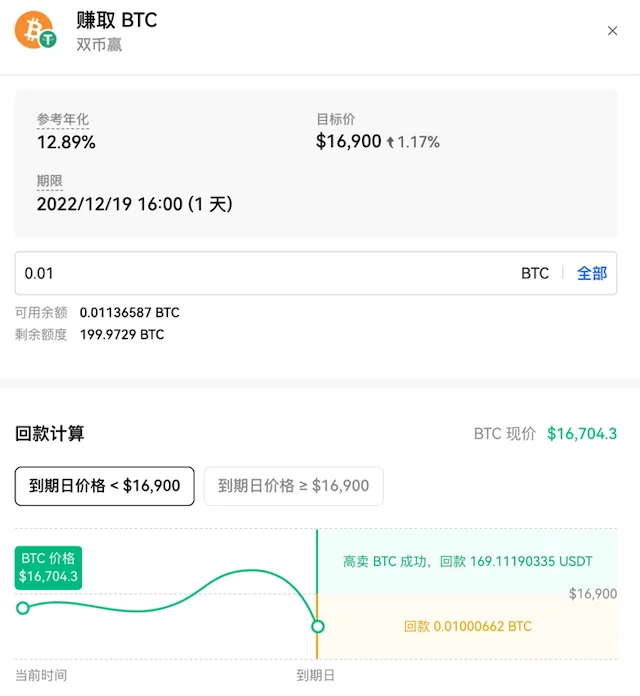The image size is (640, 696).
Task: Click the 高卖 BTC 成功 payout text
Action: pyautogui.click(x=467, y=562)
